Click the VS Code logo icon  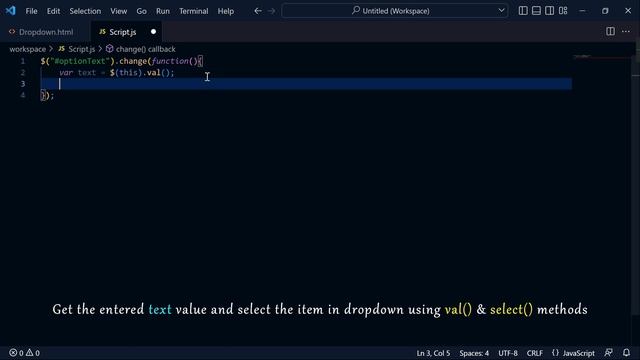11,11
